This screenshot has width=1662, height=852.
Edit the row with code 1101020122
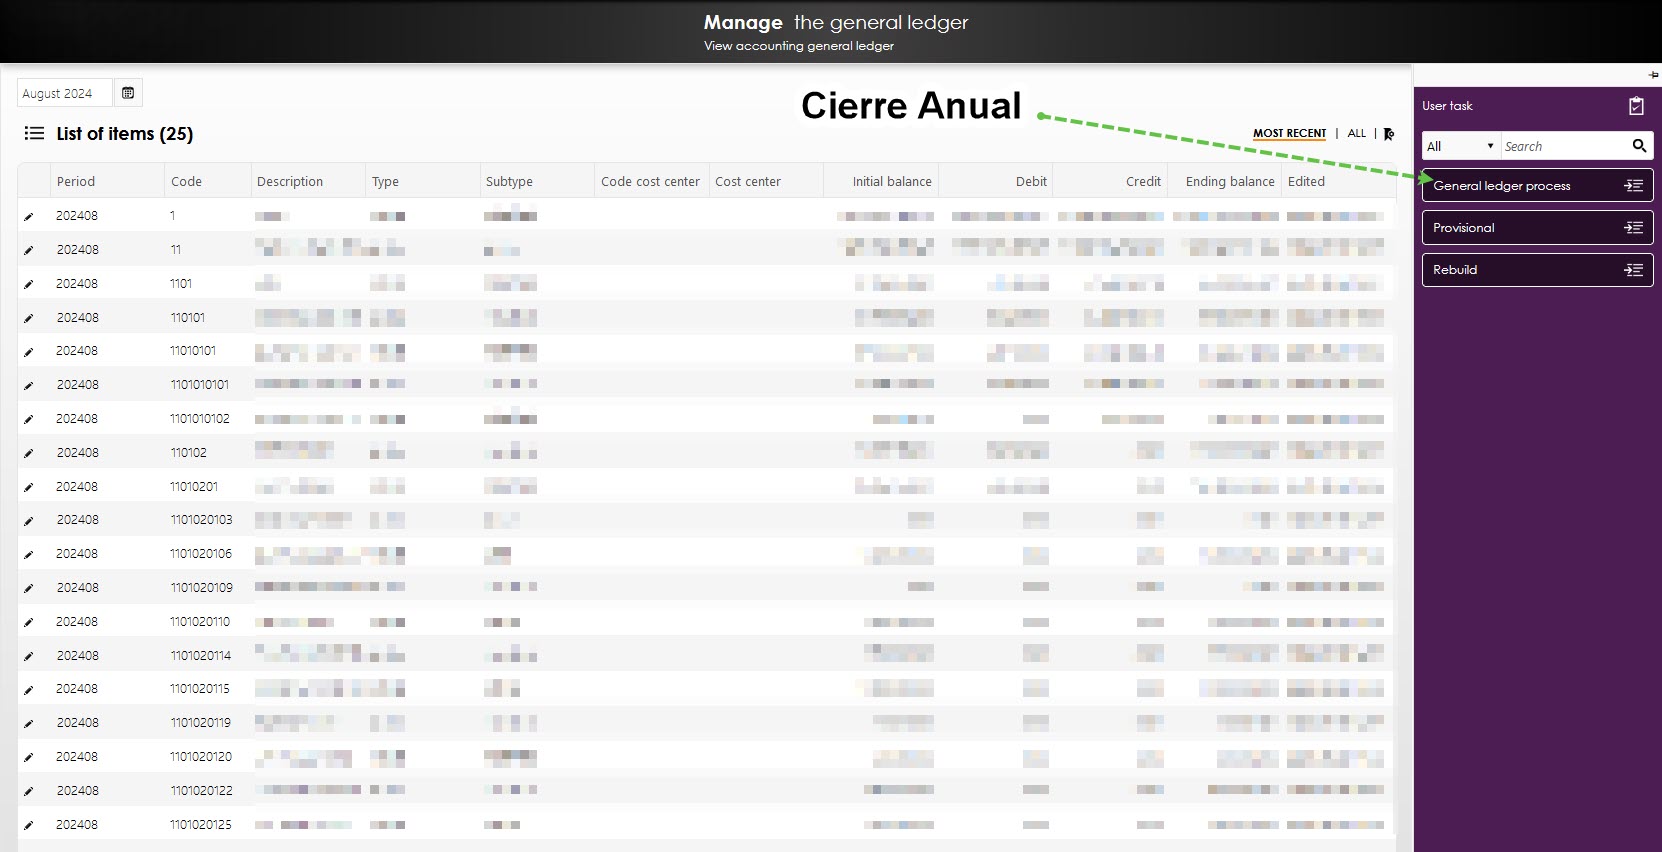coord(29,791)
